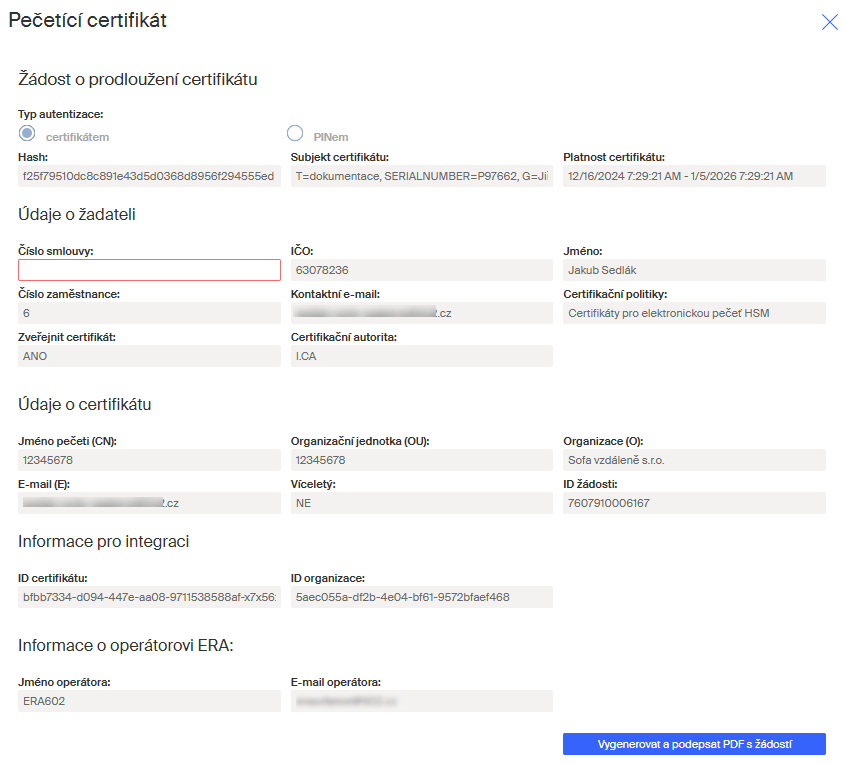Image resolution: width=844 pixels, height=764 pixels.
Task: Click the IČO field showing 63078236
Action: pyautogui.click(x=421, y=270)
